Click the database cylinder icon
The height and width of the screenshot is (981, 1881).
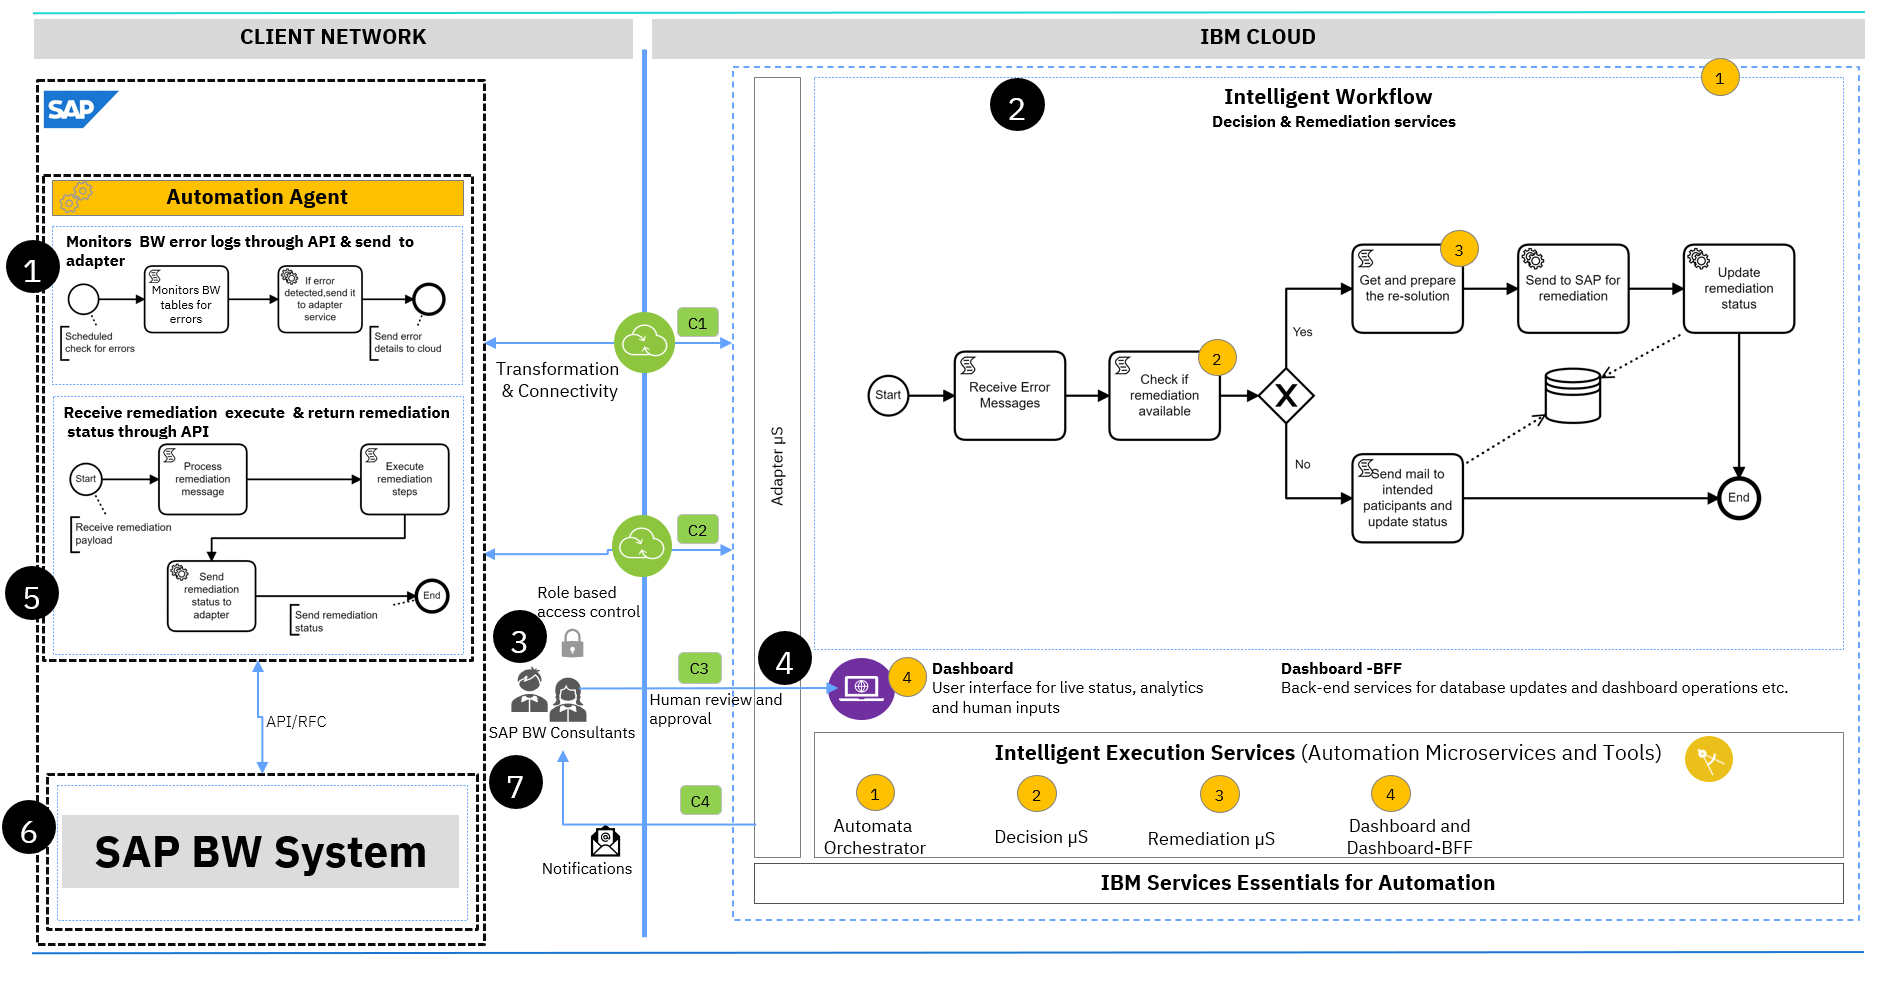(1572, 395)
